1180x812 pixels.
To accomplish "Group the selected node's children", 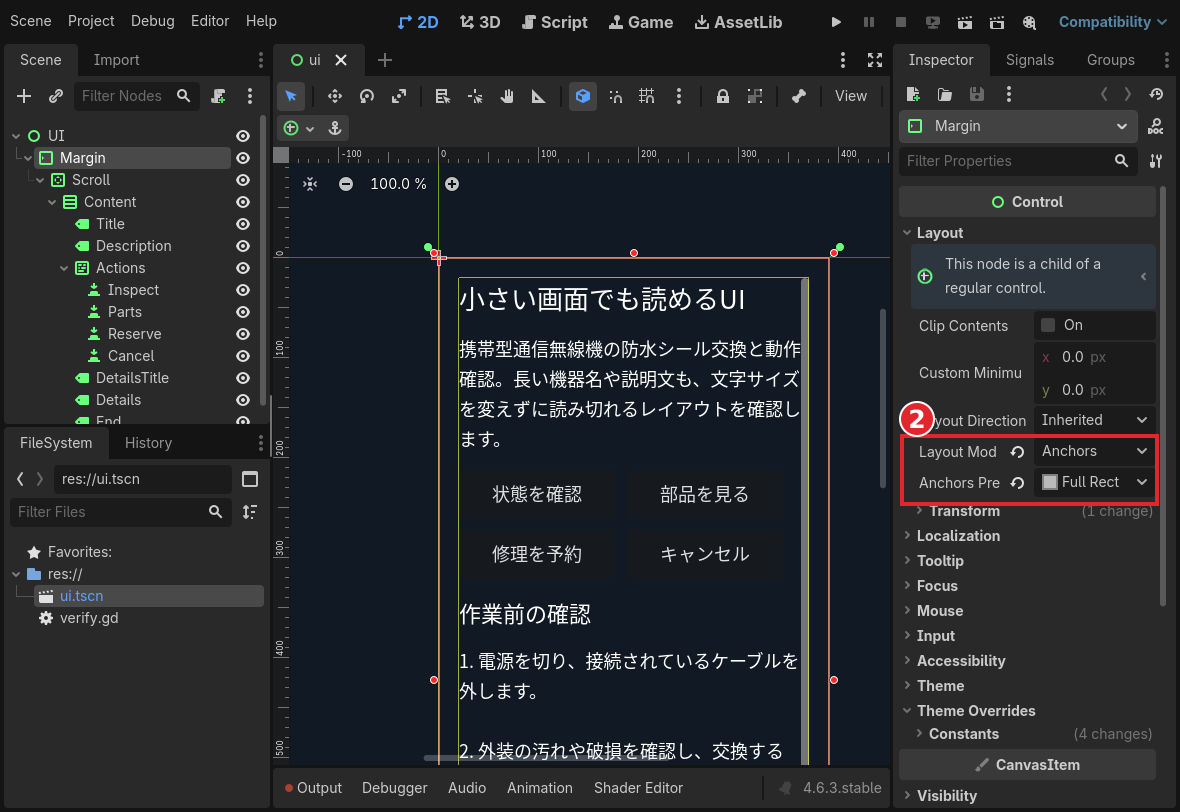I will (x=755, y=96).
